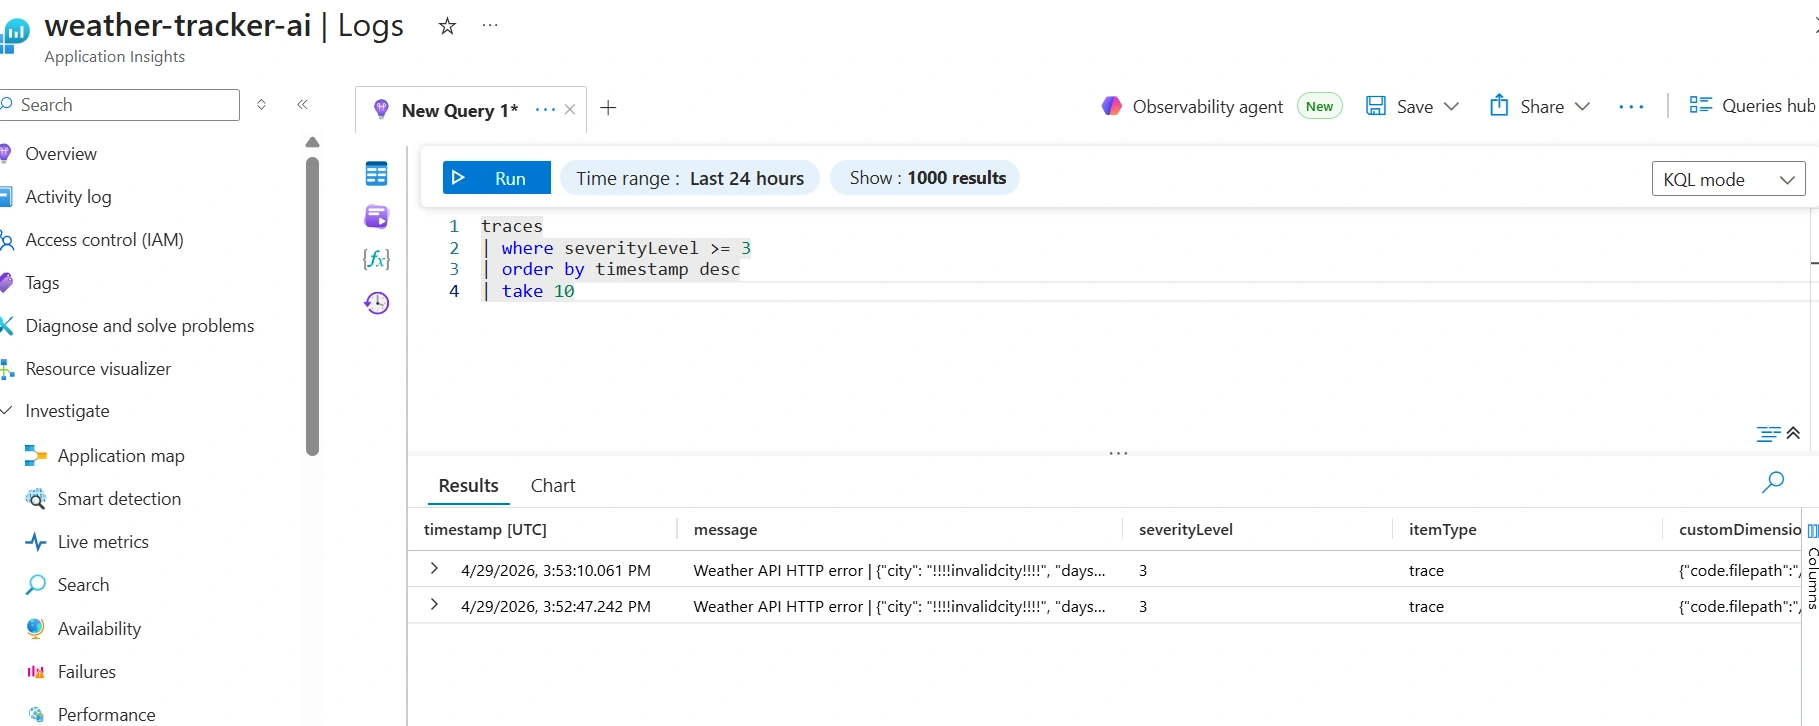Click the format query icon
The image size is (1819, 726).
click(x=1768, y=434)
